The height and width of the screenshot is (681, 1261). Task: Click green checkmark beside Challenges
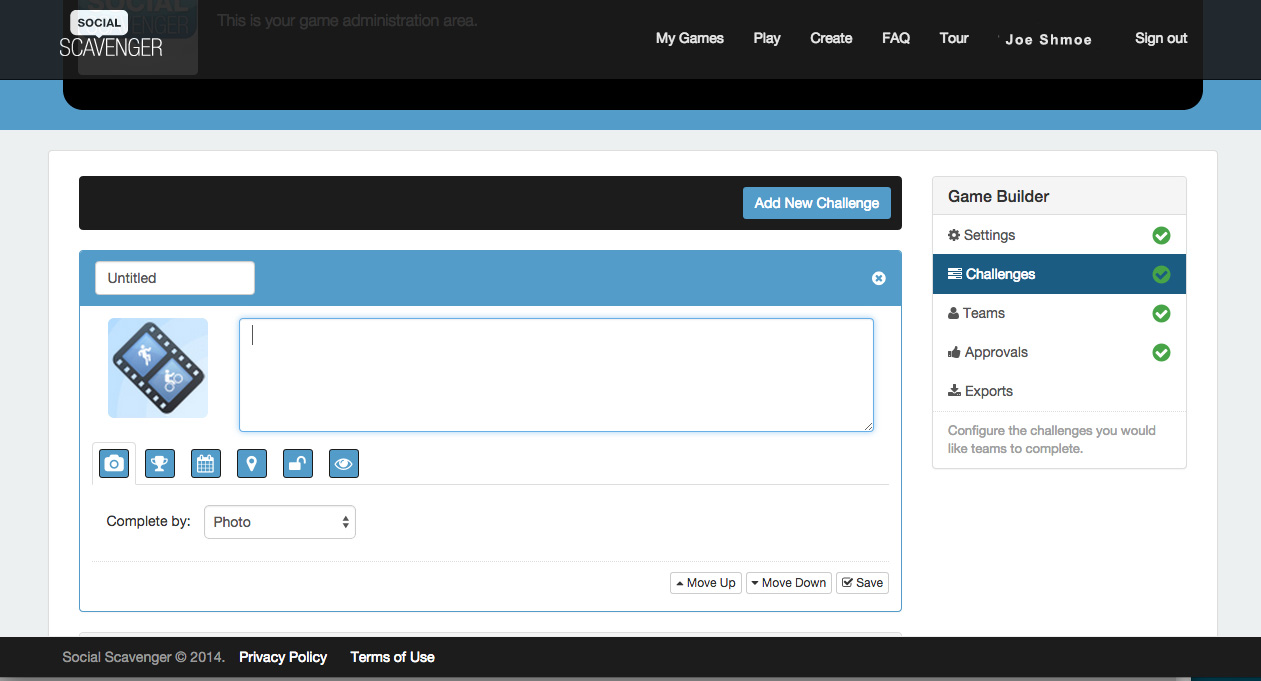1161,274
